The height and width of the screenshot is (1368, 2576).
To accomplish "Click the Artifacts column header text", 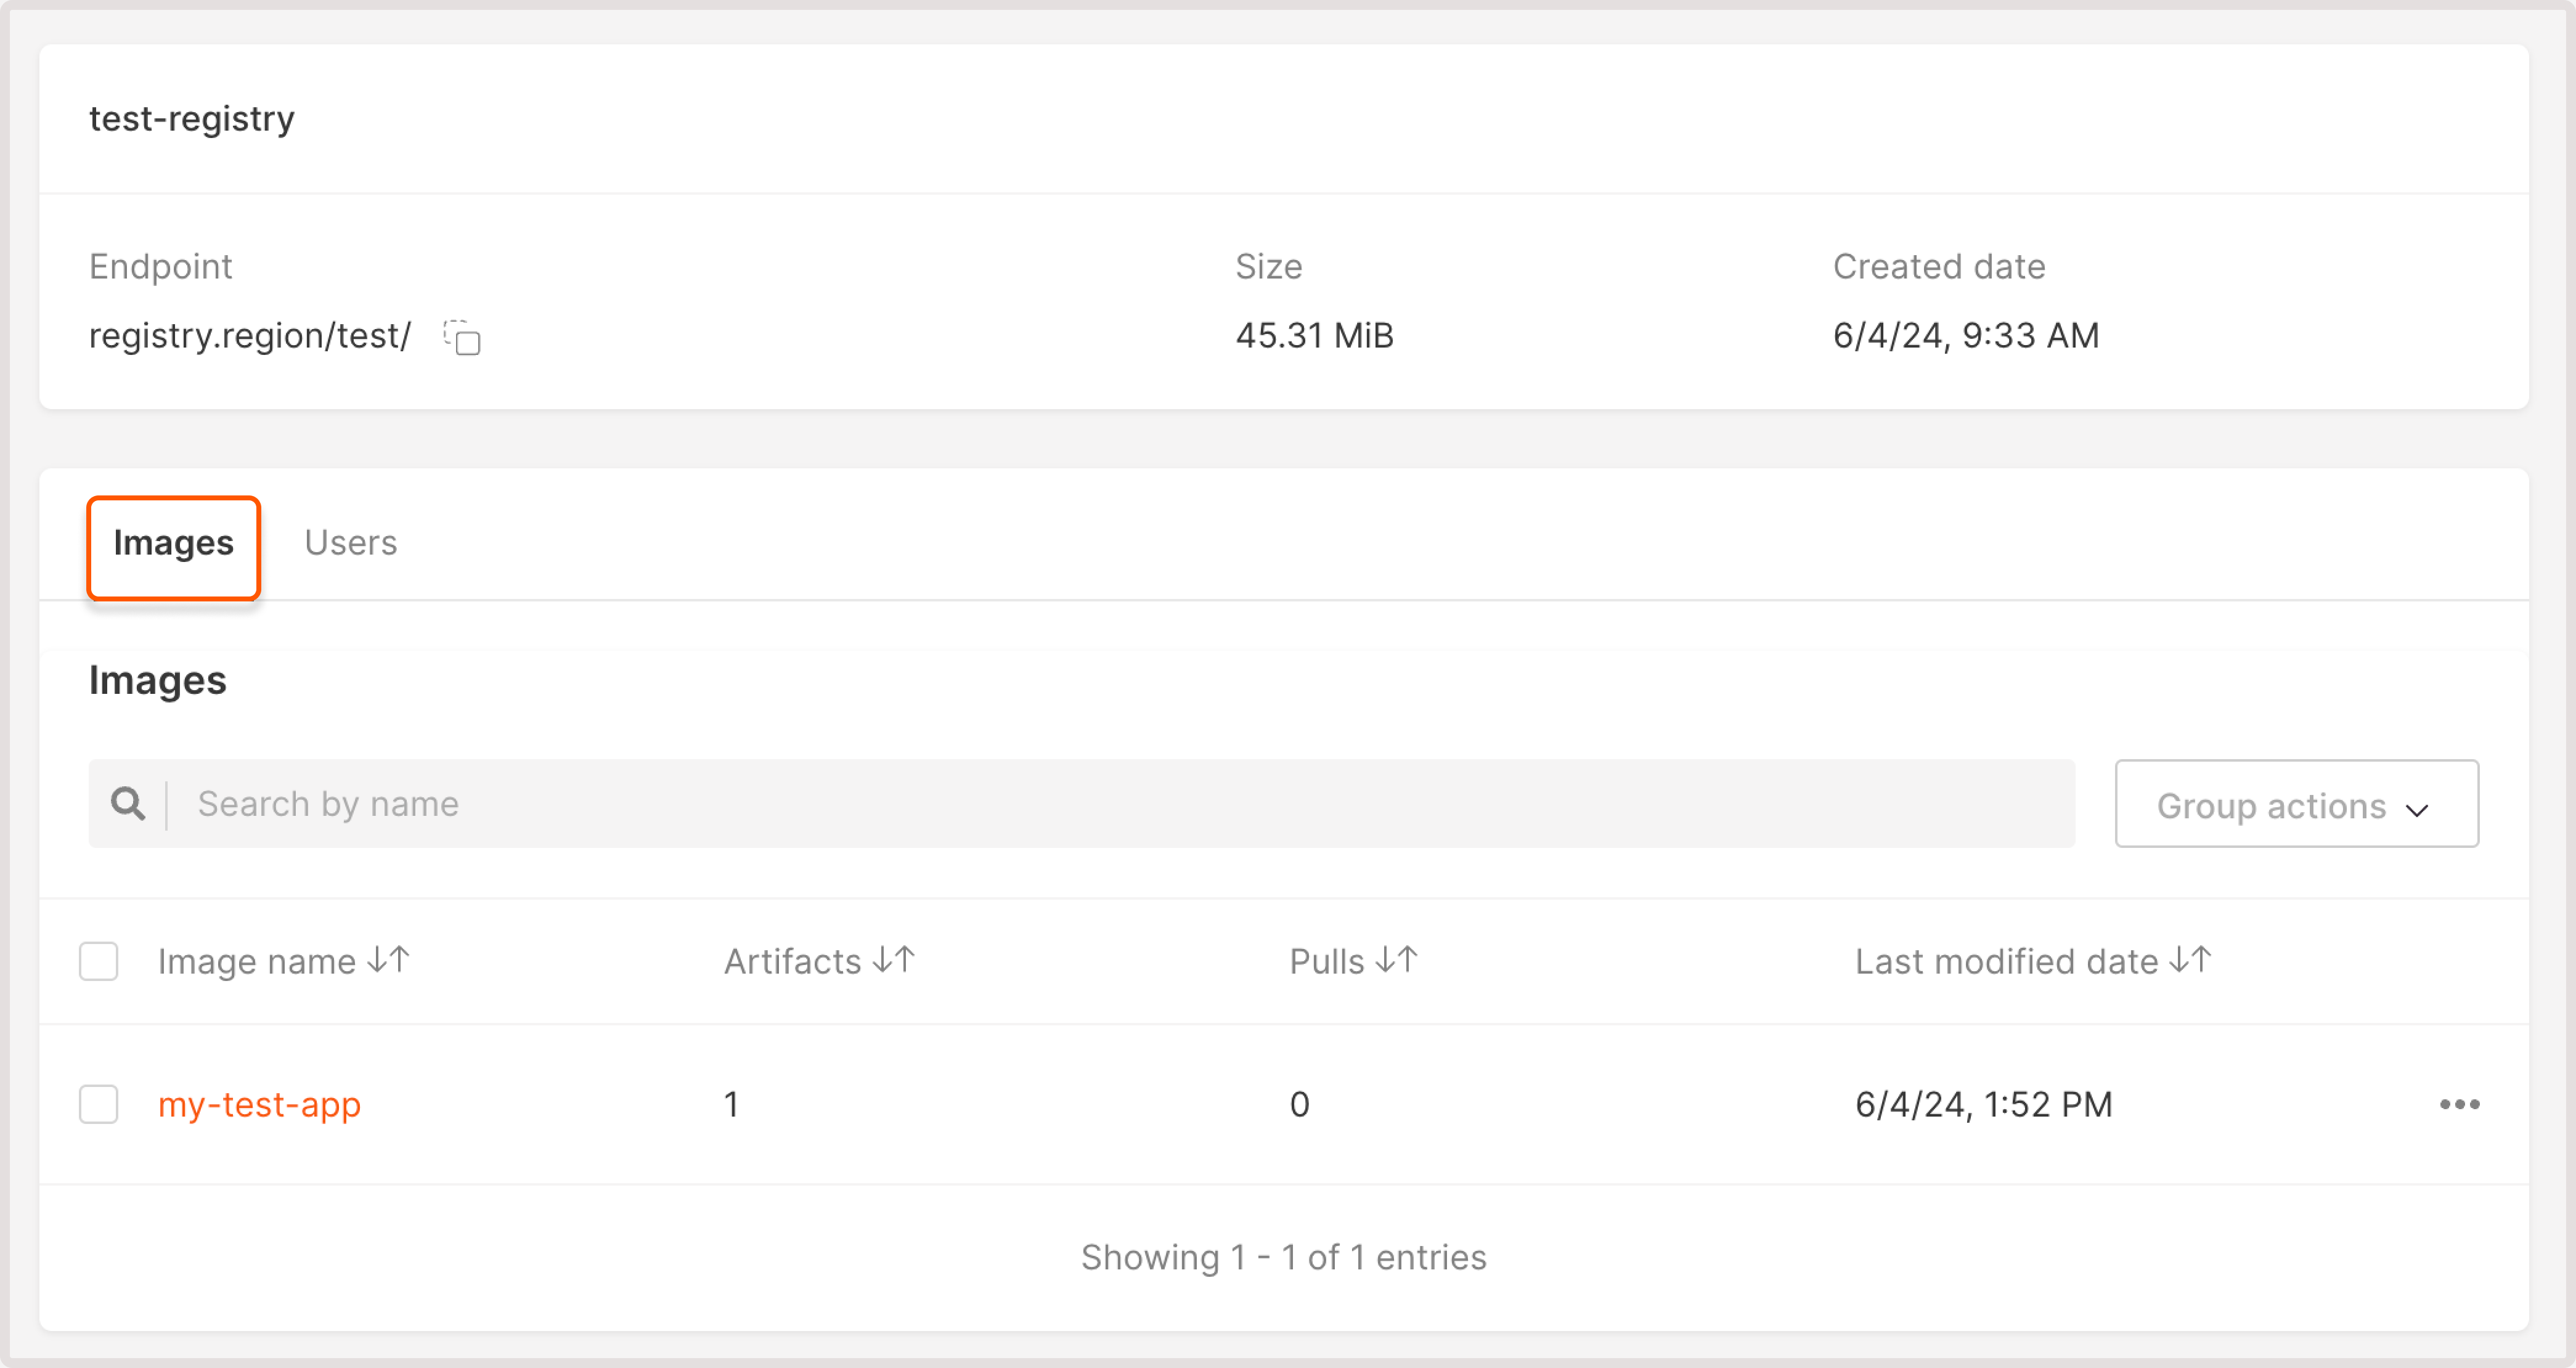I will [x=792, y=961].
